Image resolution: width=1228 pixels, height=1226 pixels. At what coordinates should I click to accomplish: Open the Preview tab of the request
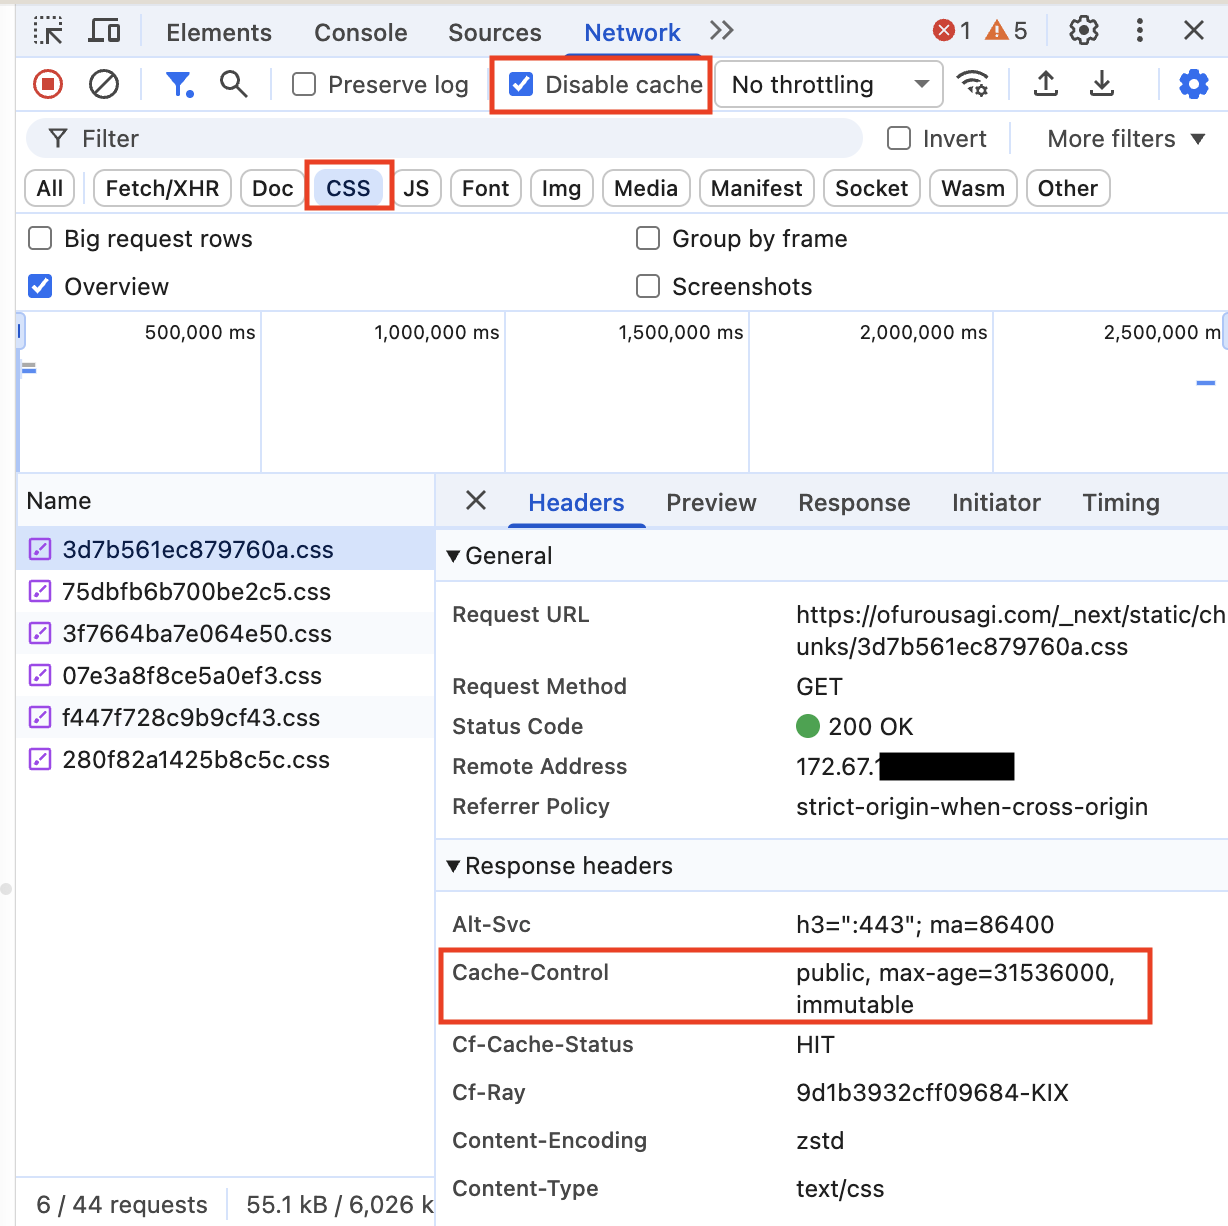(x=711, y=502)
